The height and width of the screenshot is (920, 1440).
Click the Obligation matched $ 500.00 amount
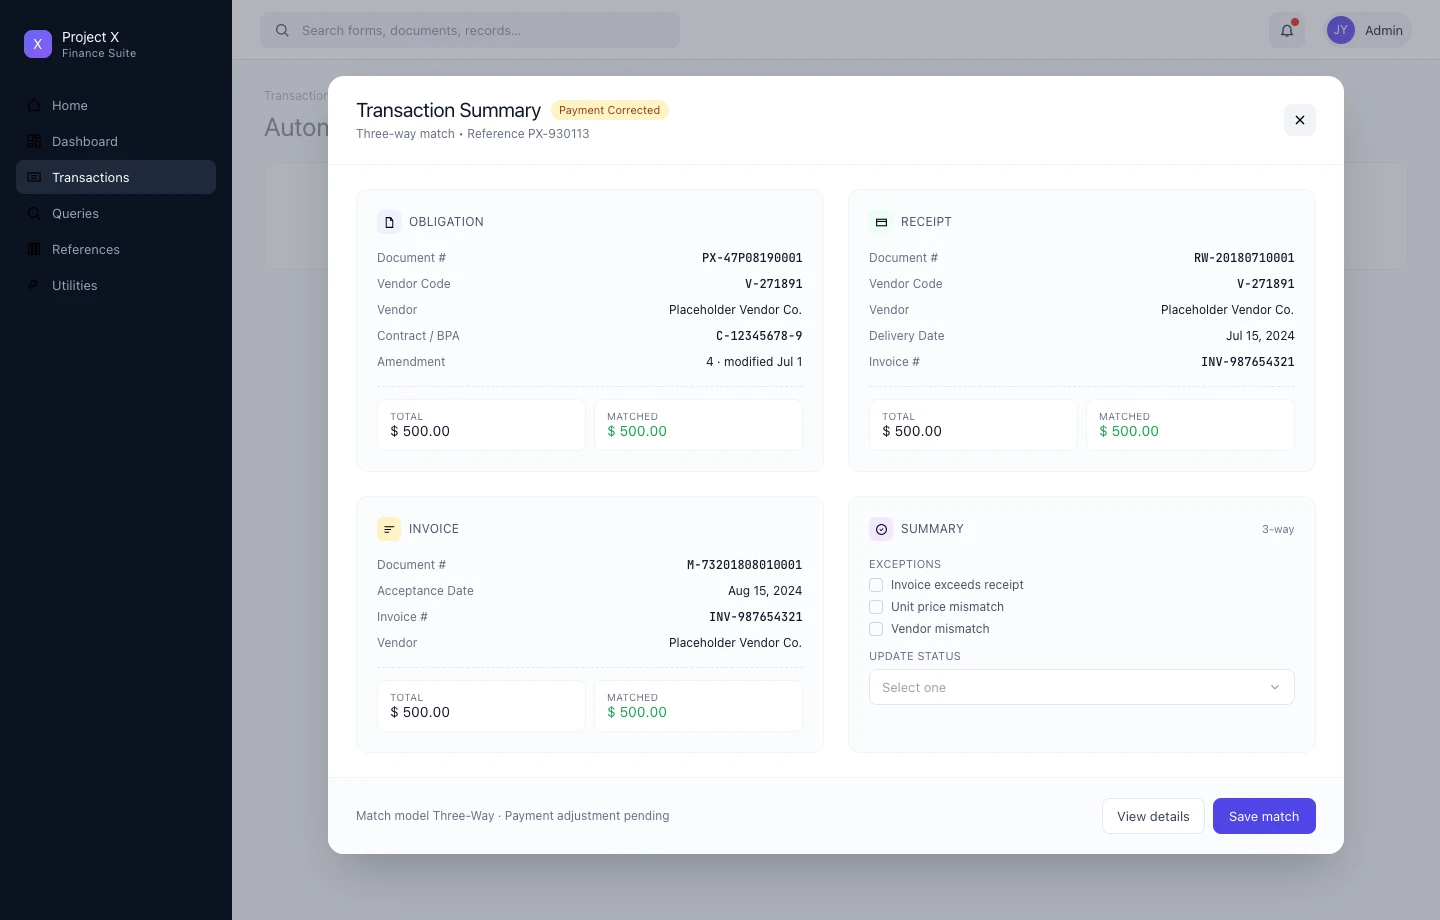[x=637, y=431]
